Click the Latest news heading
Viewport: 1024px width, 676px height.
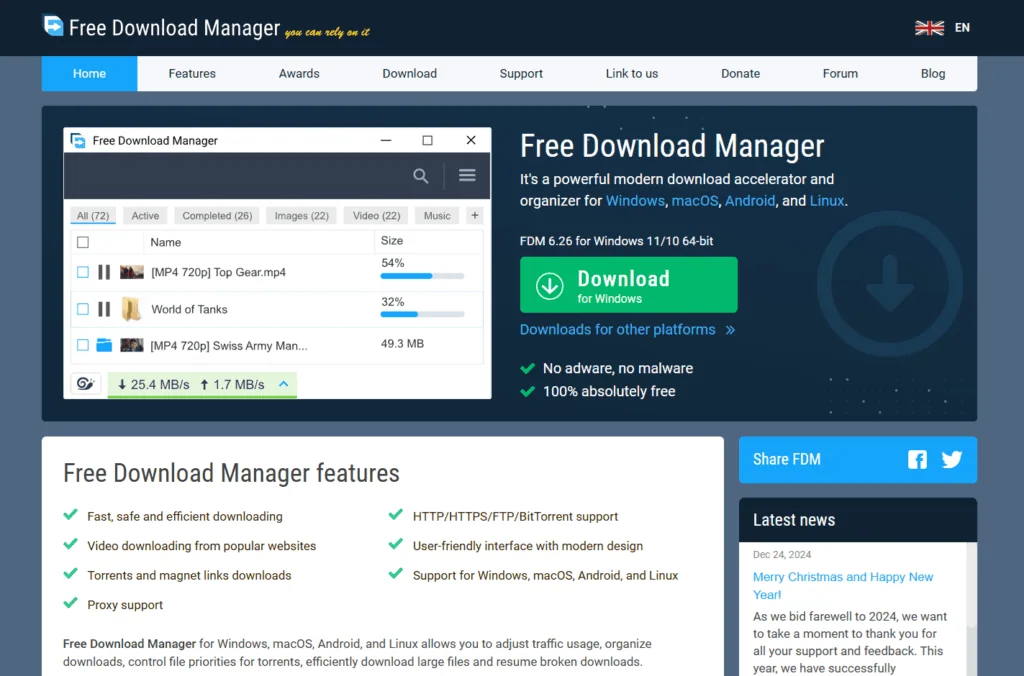[x=793, y=520]
